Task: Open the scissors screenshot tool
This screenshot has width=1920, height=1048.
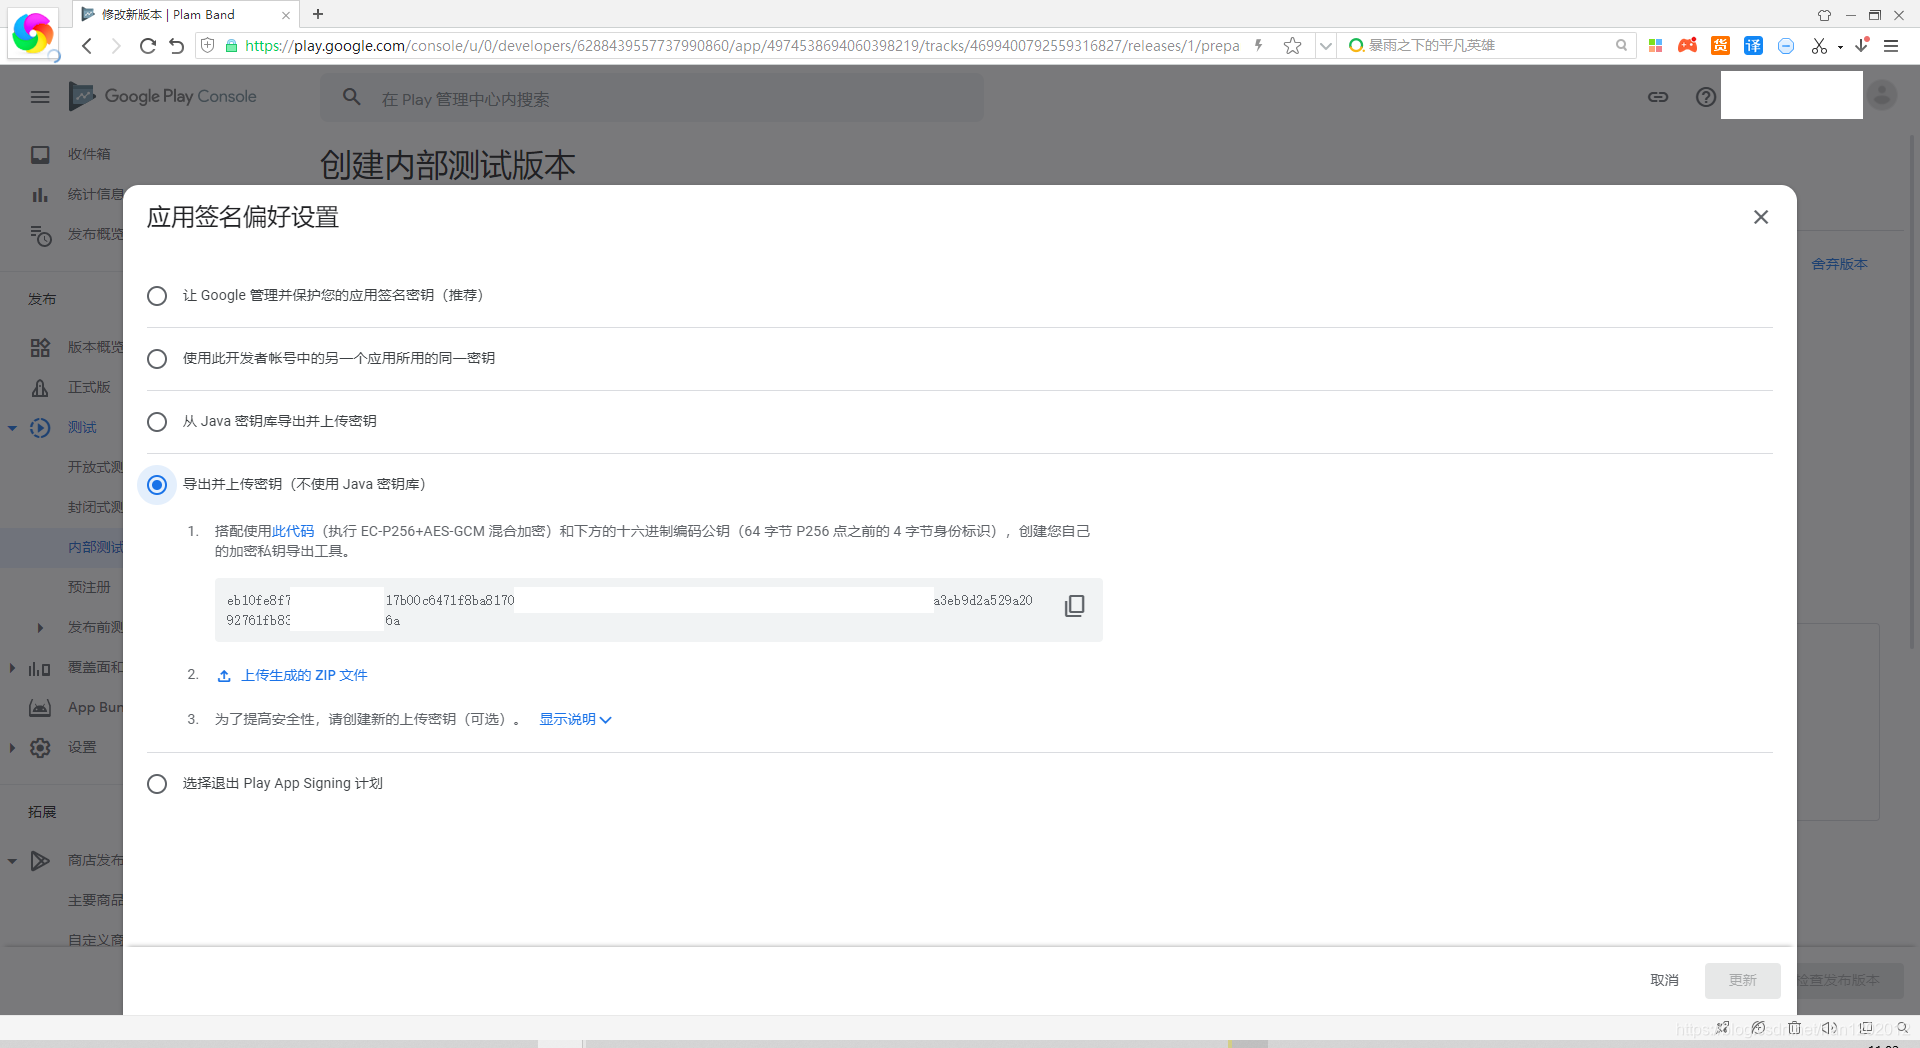Action: click(x=1818, y=46)
